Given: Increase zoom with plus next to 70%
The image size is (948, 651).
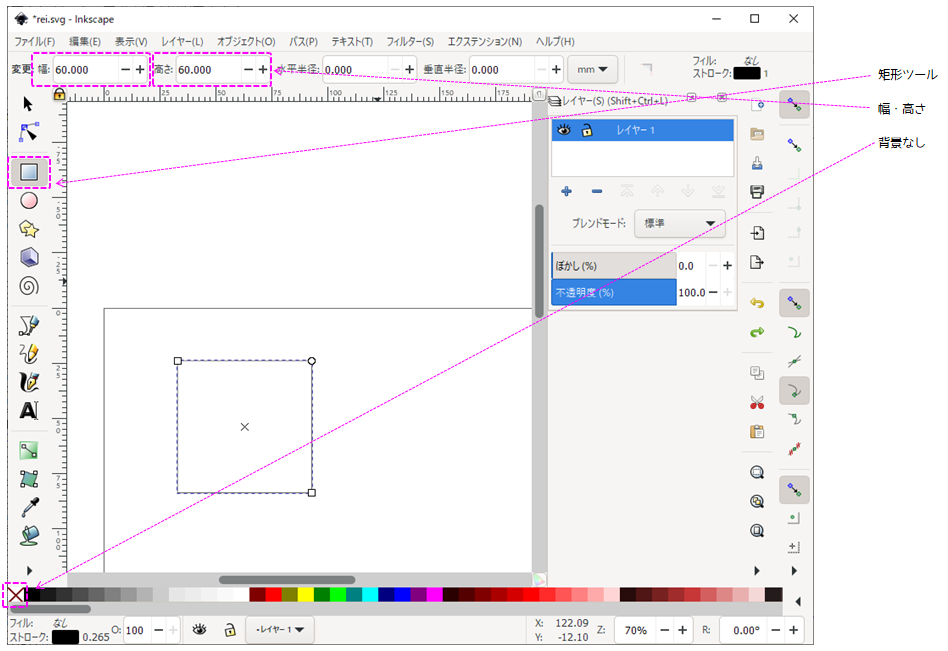Looking at the screenshot, I should [x=683, y=630].
